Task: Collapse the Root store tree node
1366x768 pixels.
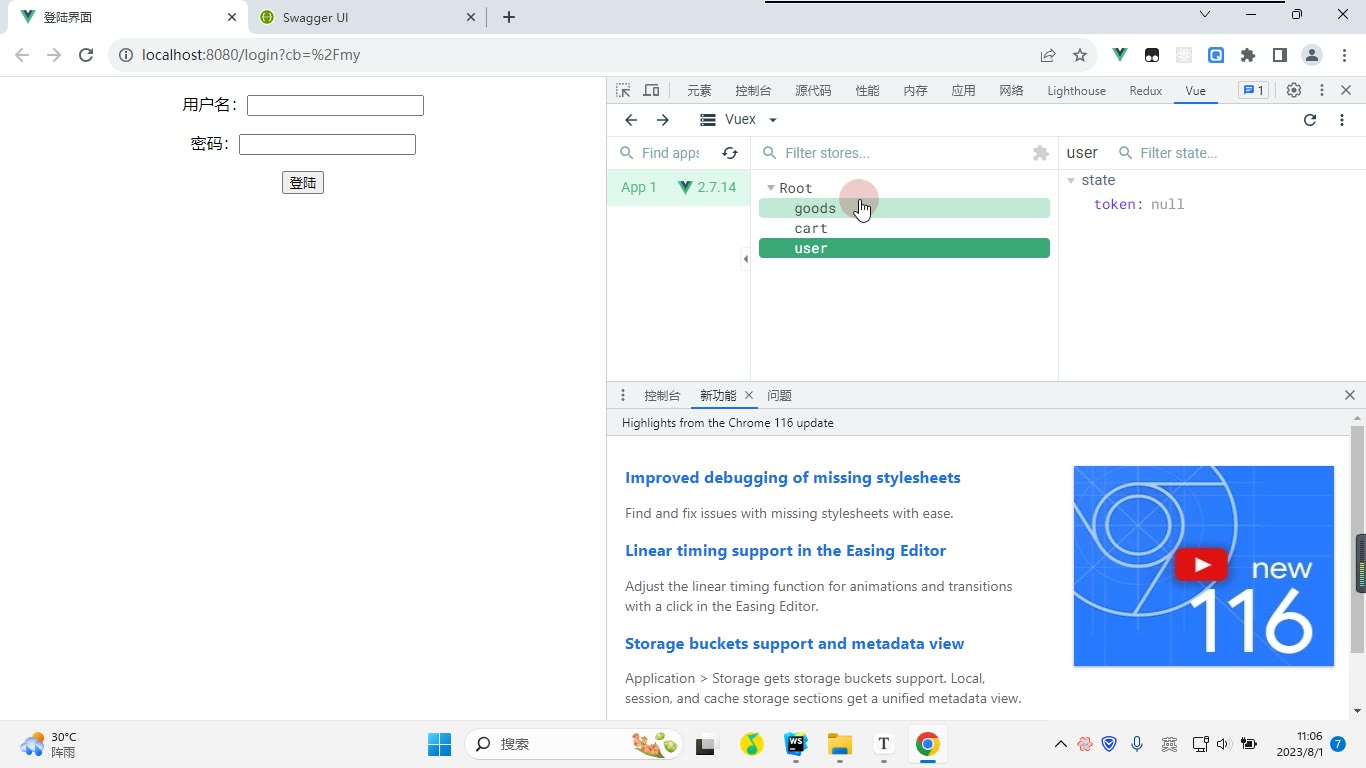Action: [x=771, y=188]
